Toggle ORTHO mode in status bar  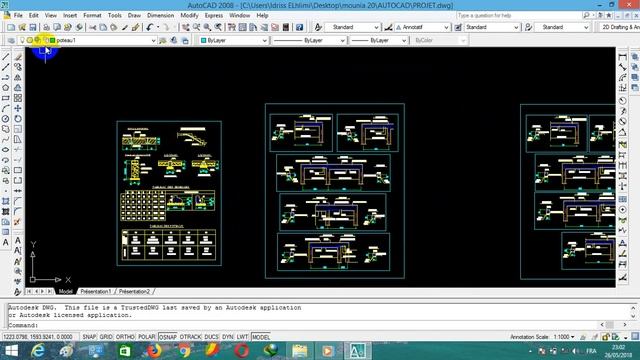tap(125, 337)
